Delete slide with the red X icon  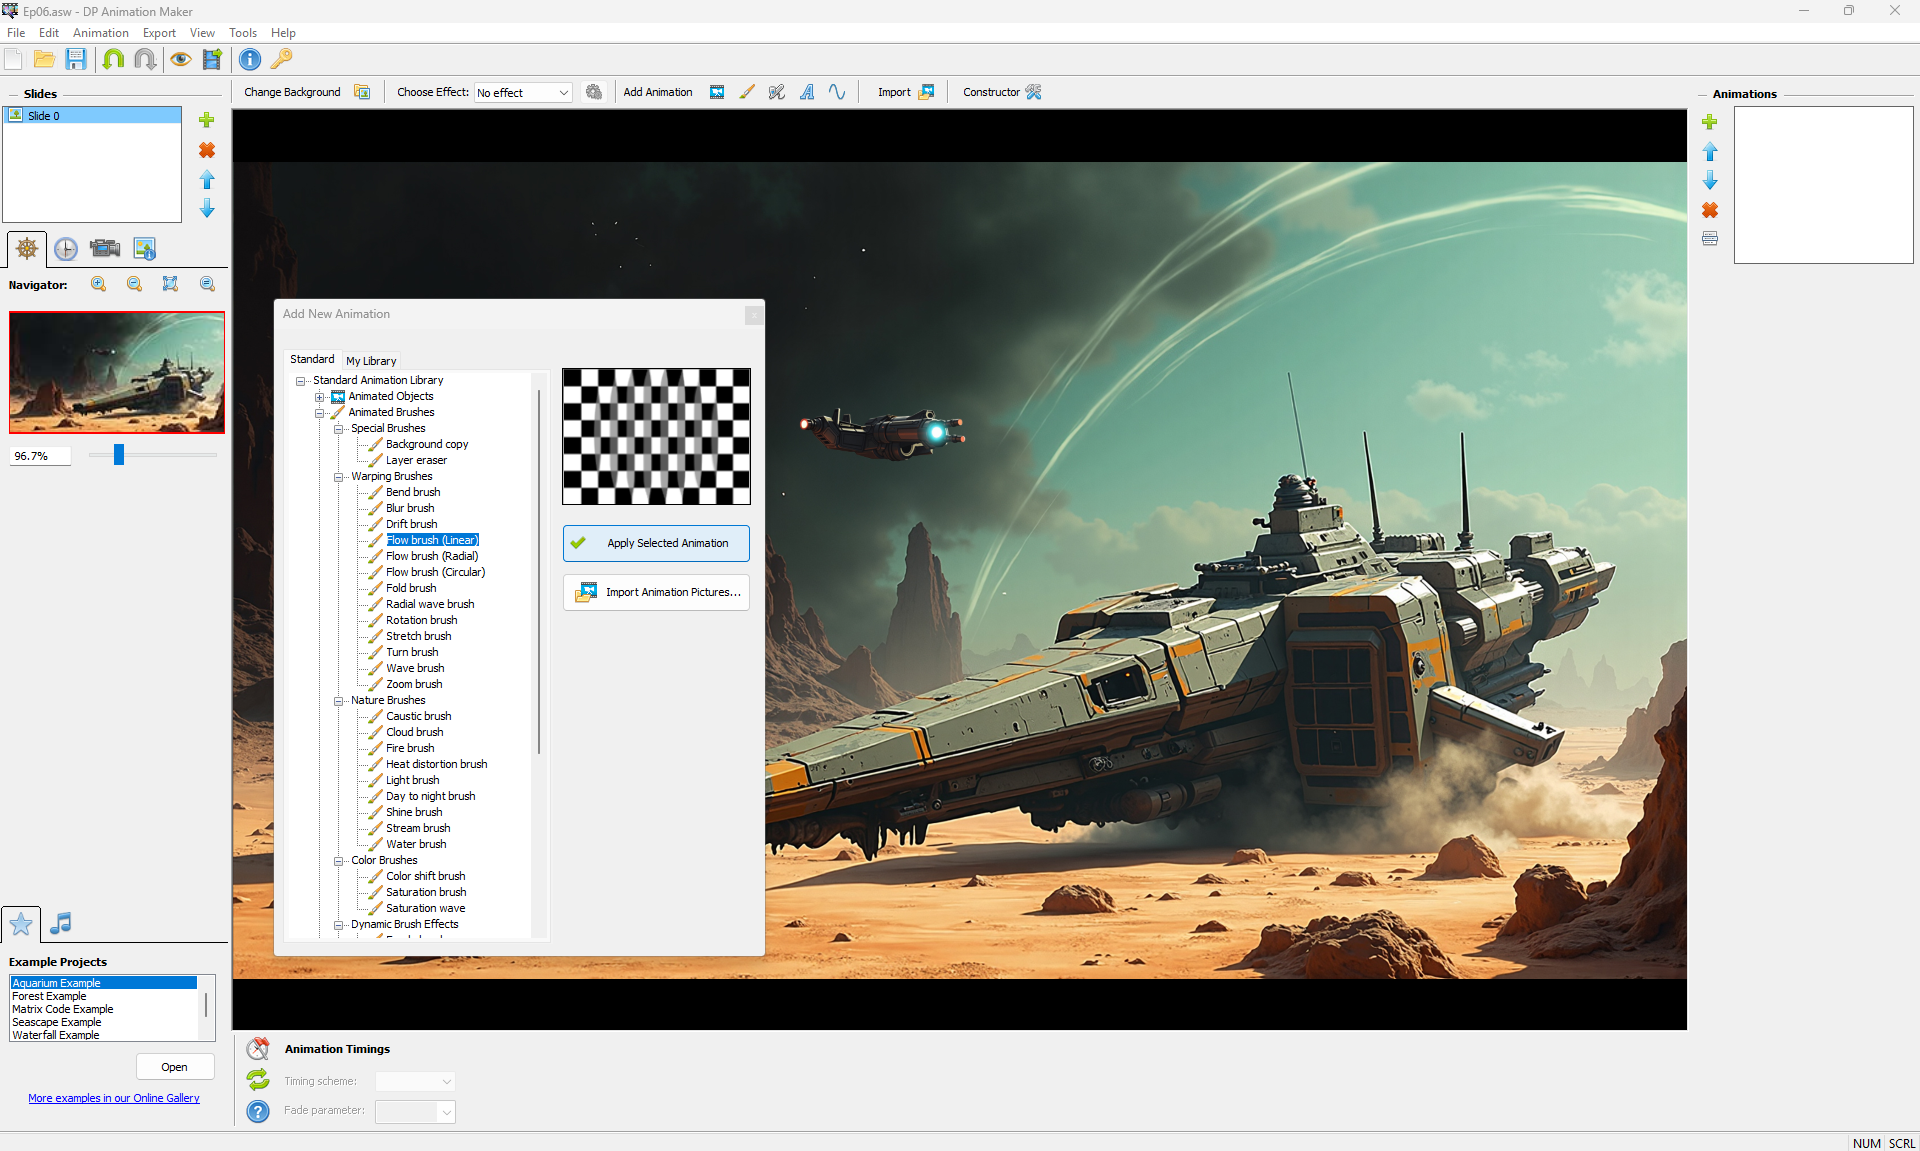[x=207, y=150]
